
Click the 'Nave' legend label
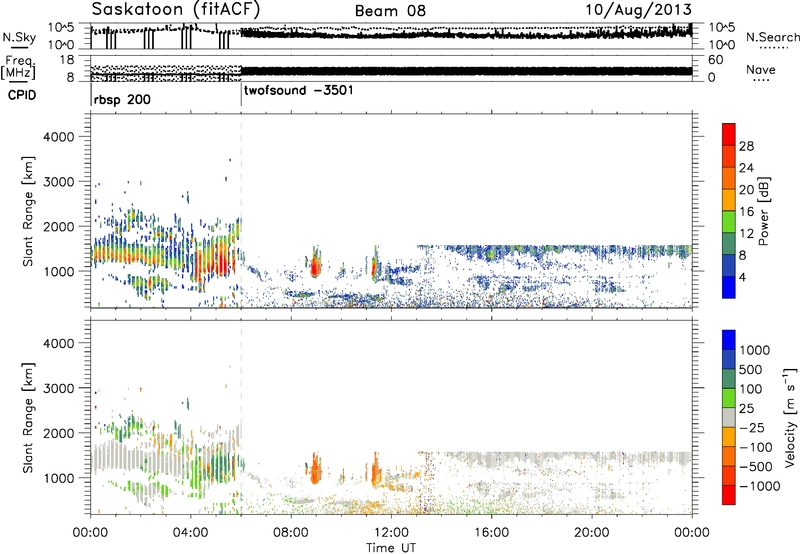coord(761,70)
